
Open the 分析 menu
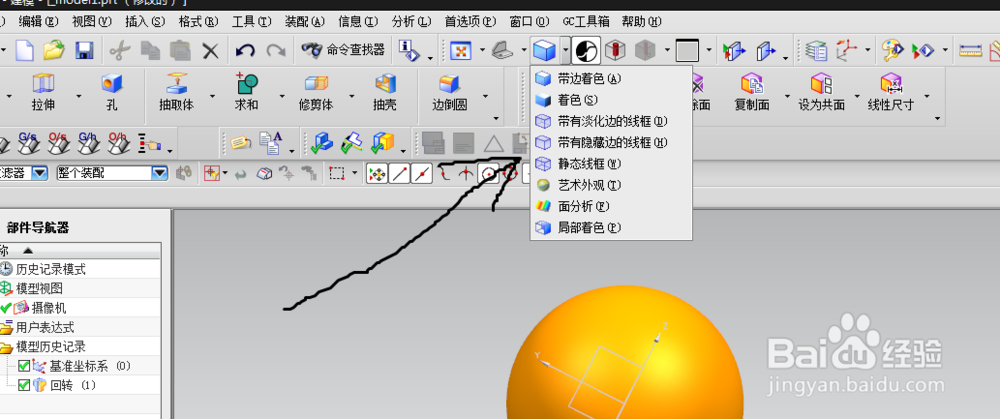[412, 22]
